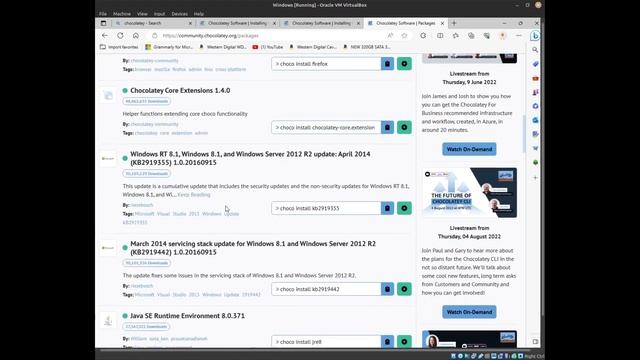Open the View menu in VirtualBox
Screen dimensions: 640x360
[x=142, y=14]
